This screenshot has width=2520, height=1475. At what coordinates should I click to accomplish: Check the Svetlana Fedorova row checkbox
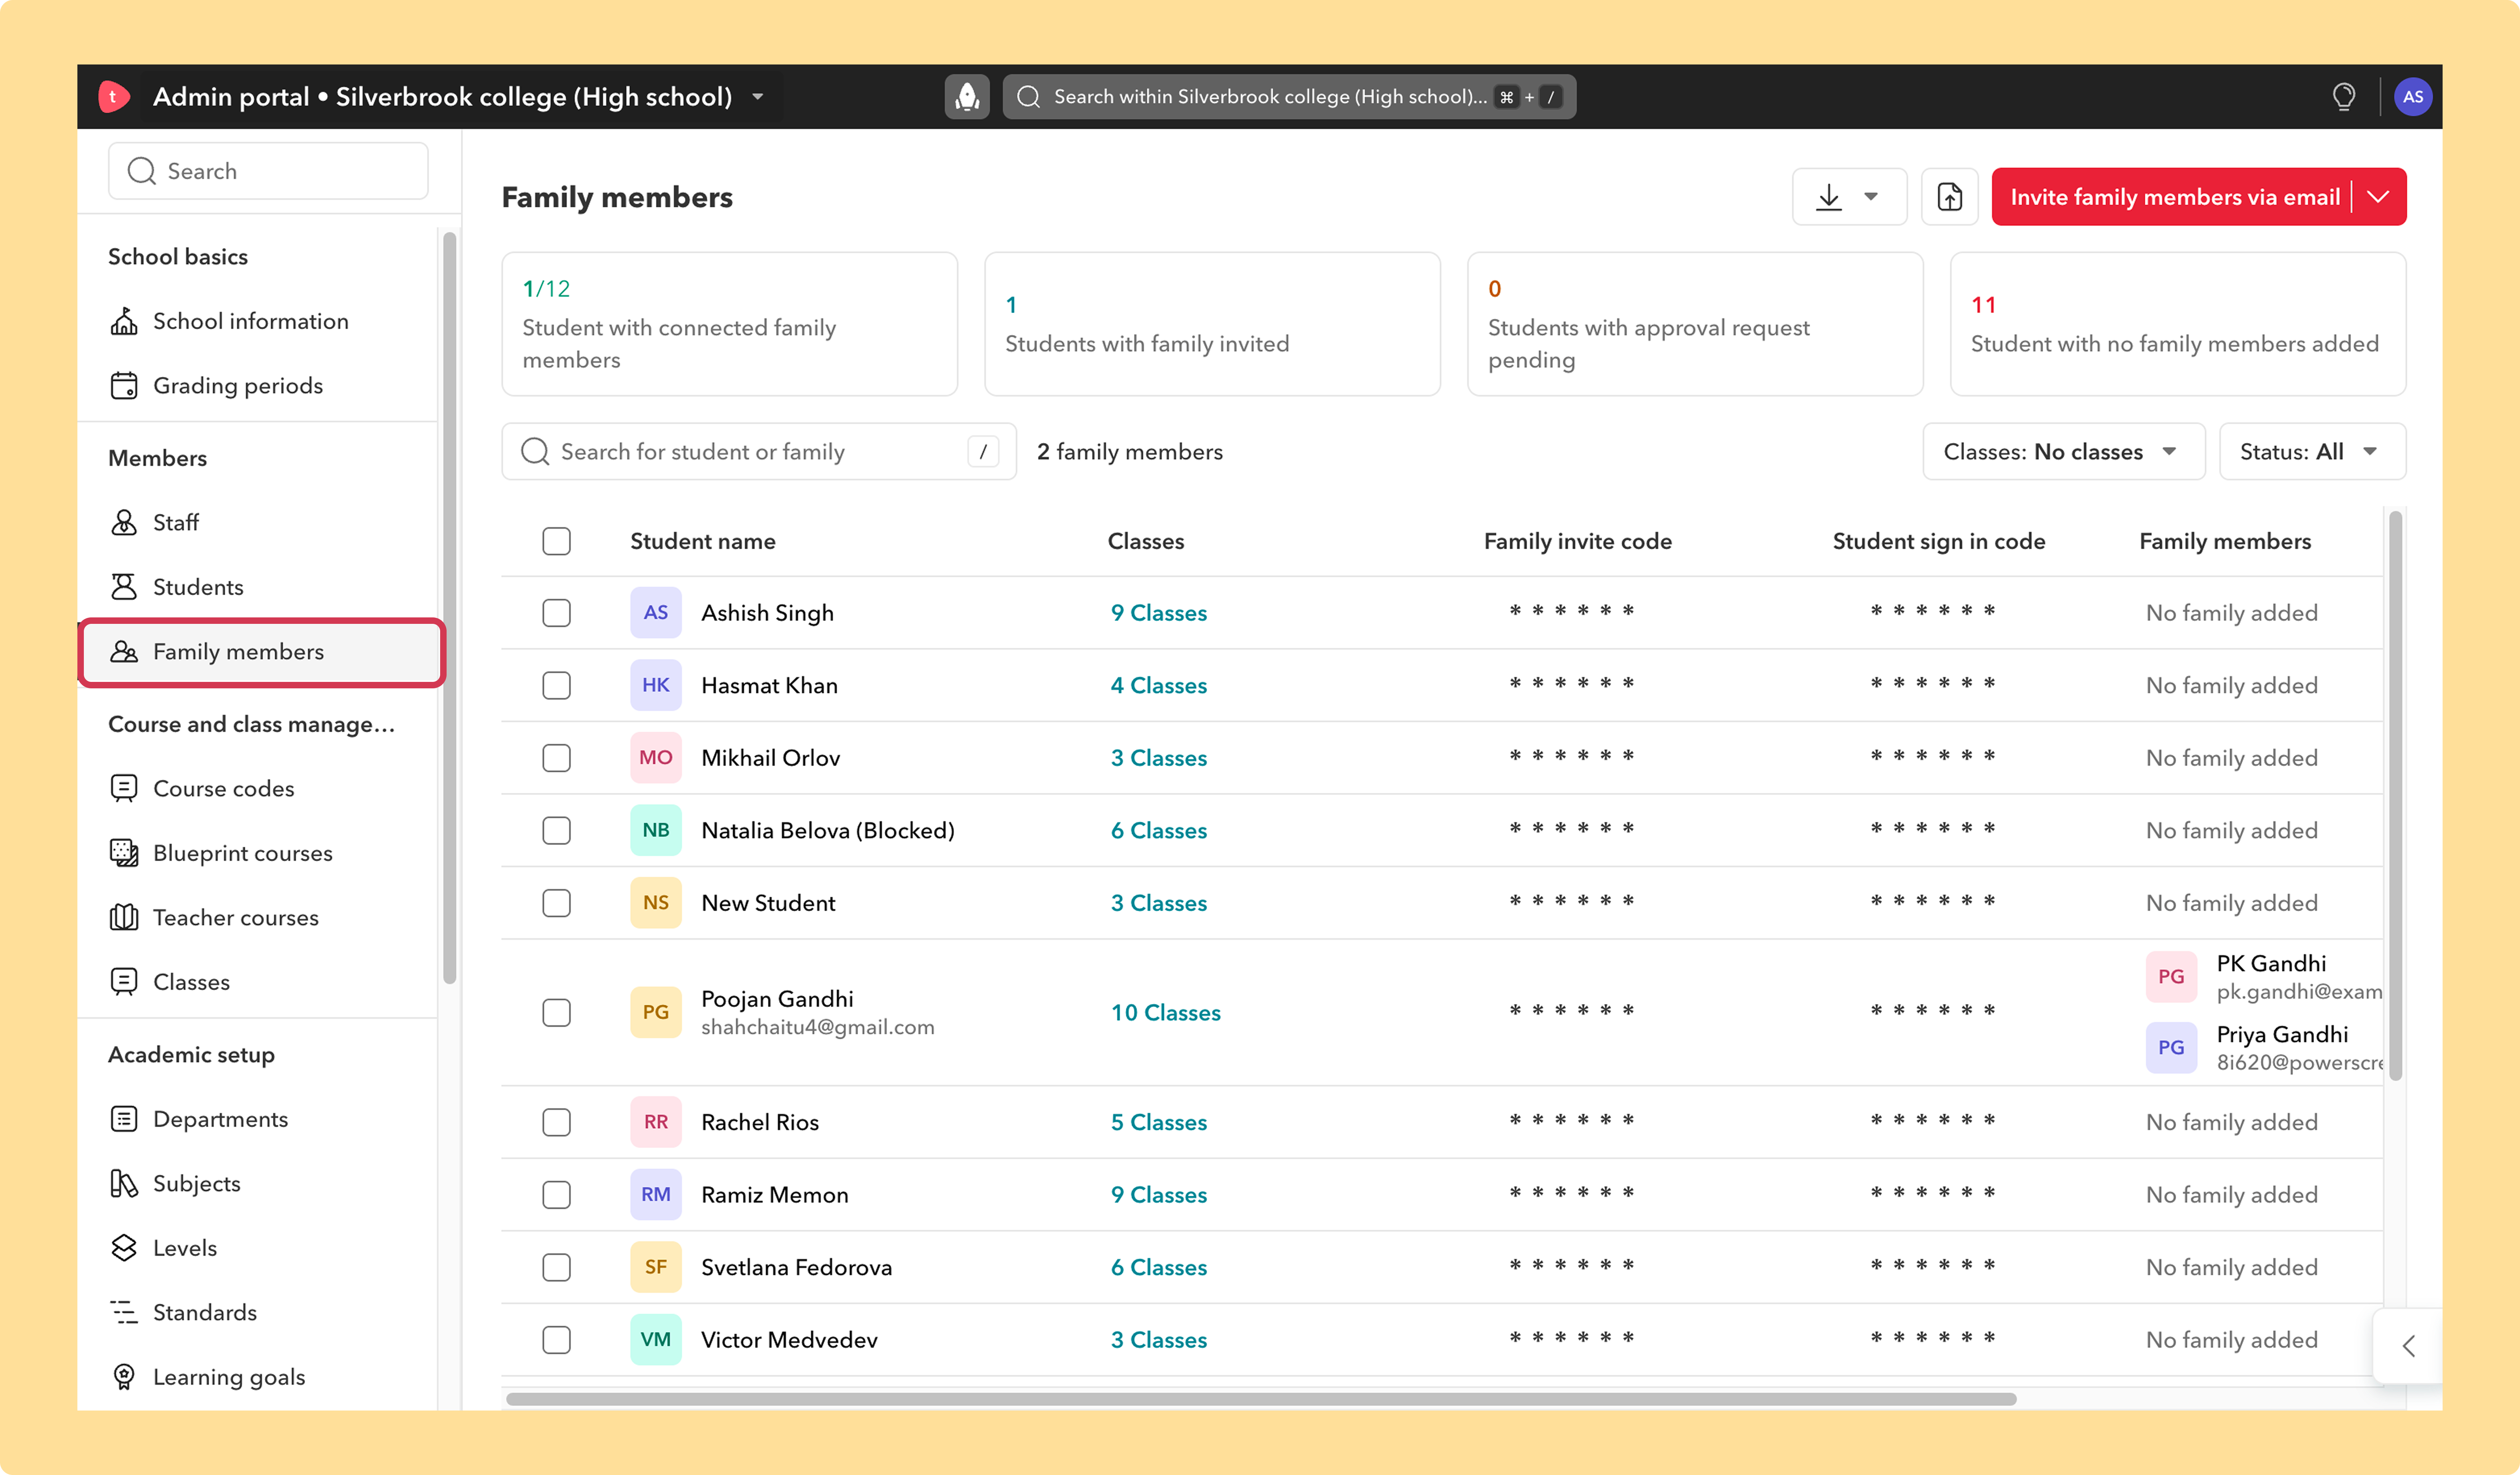tap(557, 1267)
